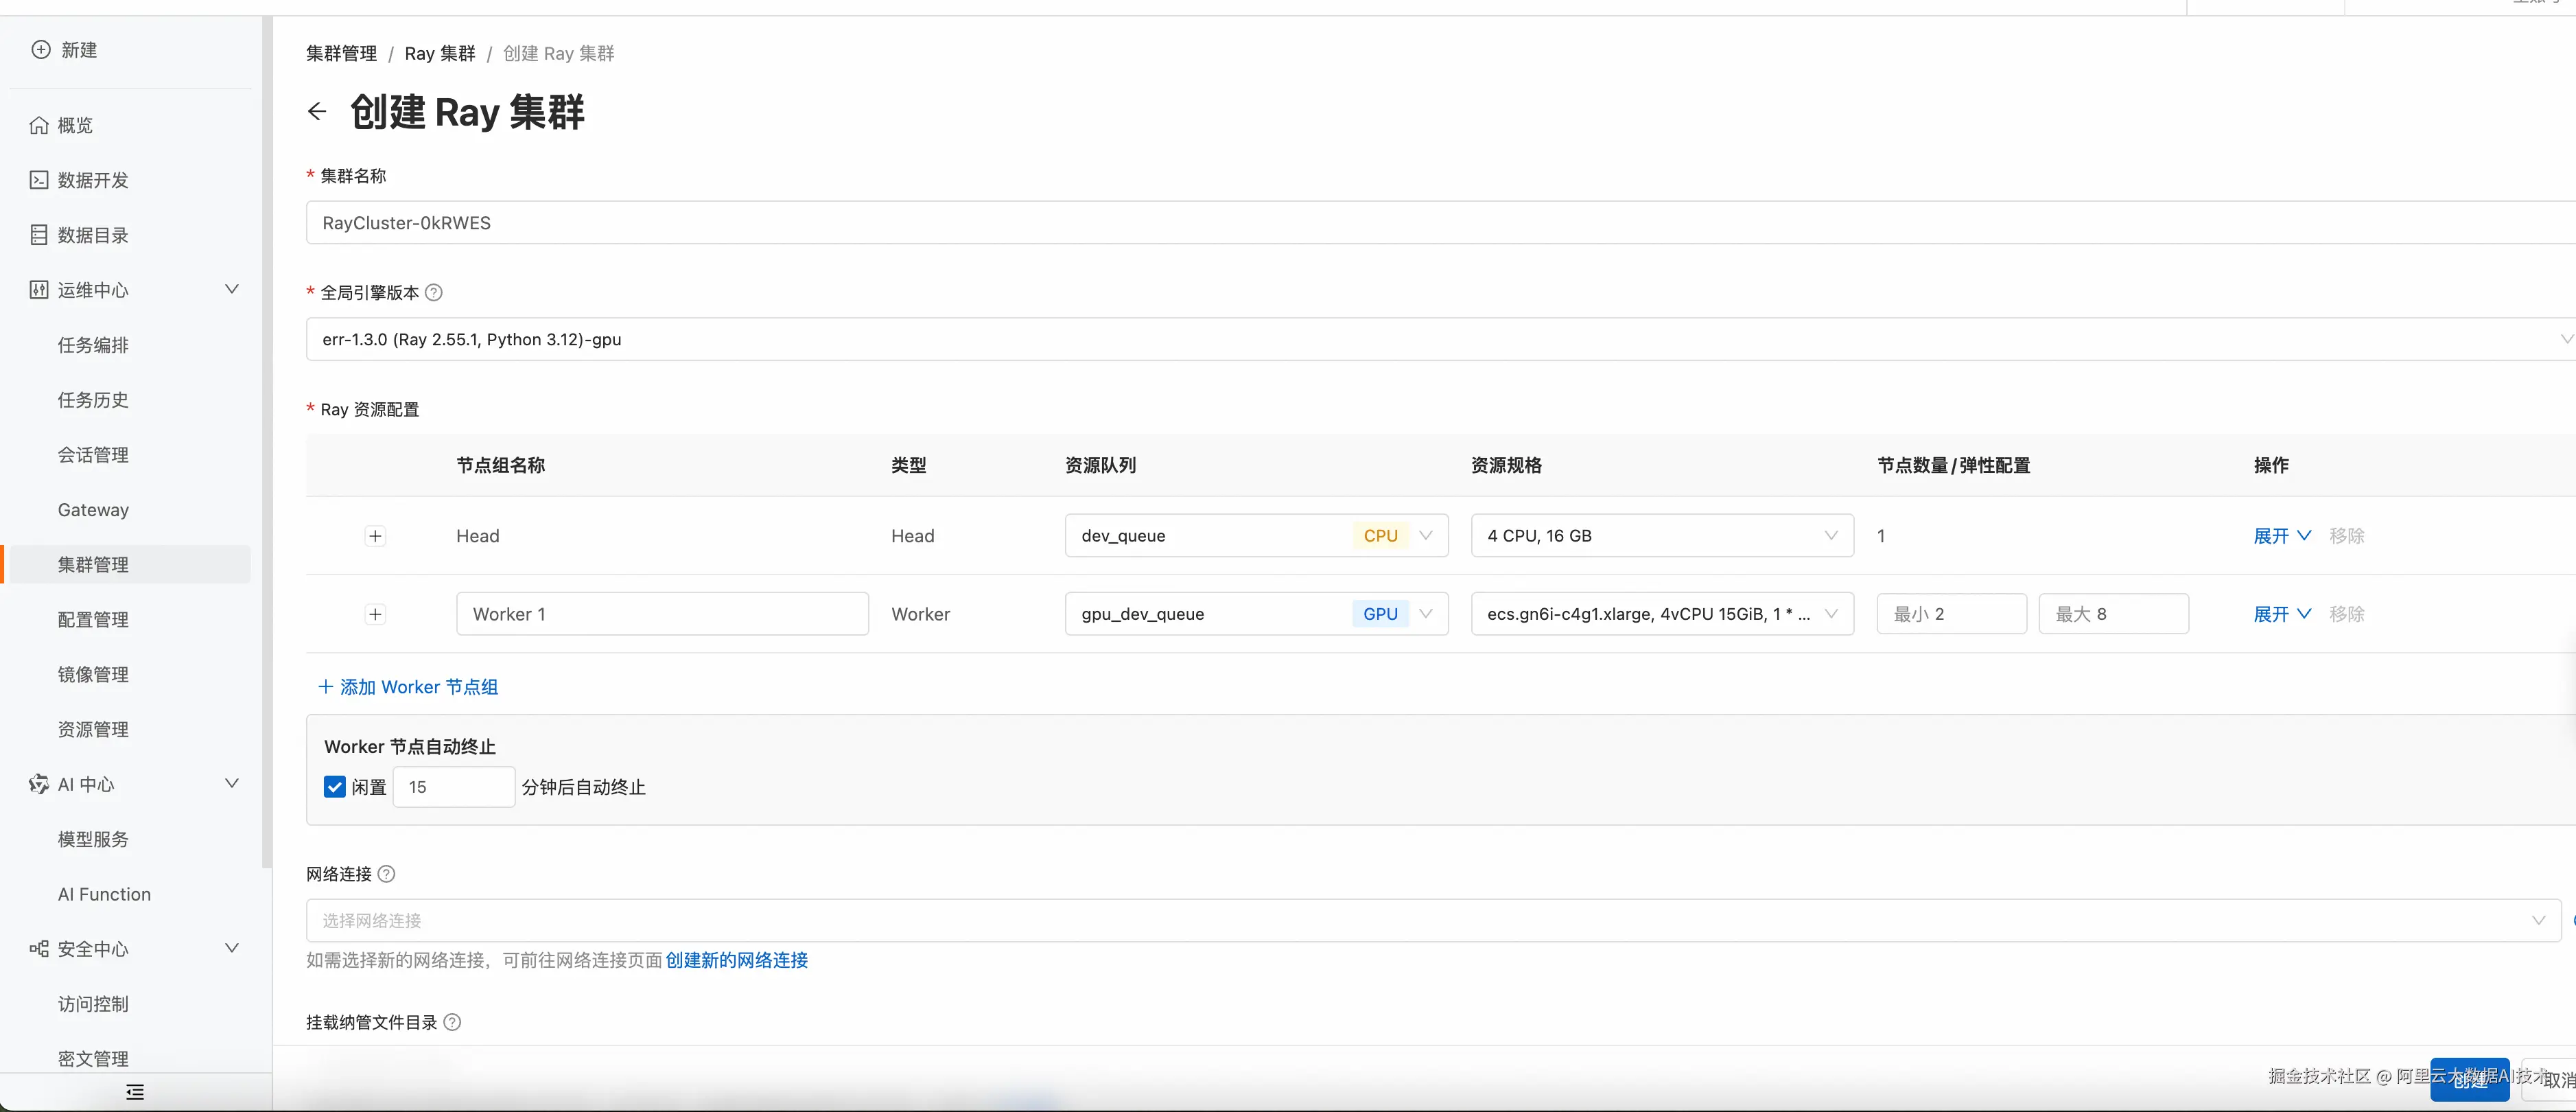Collapse the 运维中心 menu chevron
The image size is (2576, 1112).
click(232, 290)
